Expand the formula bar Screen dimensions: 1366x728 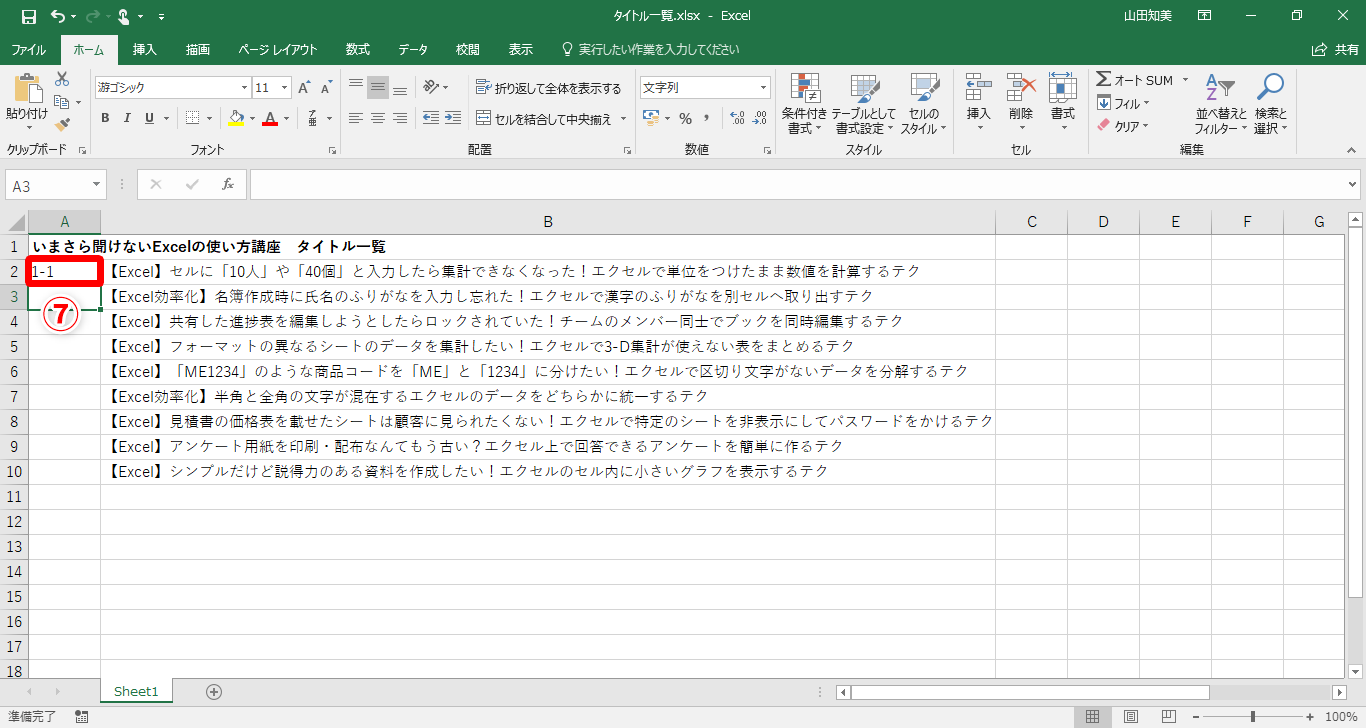(1353, 185)
